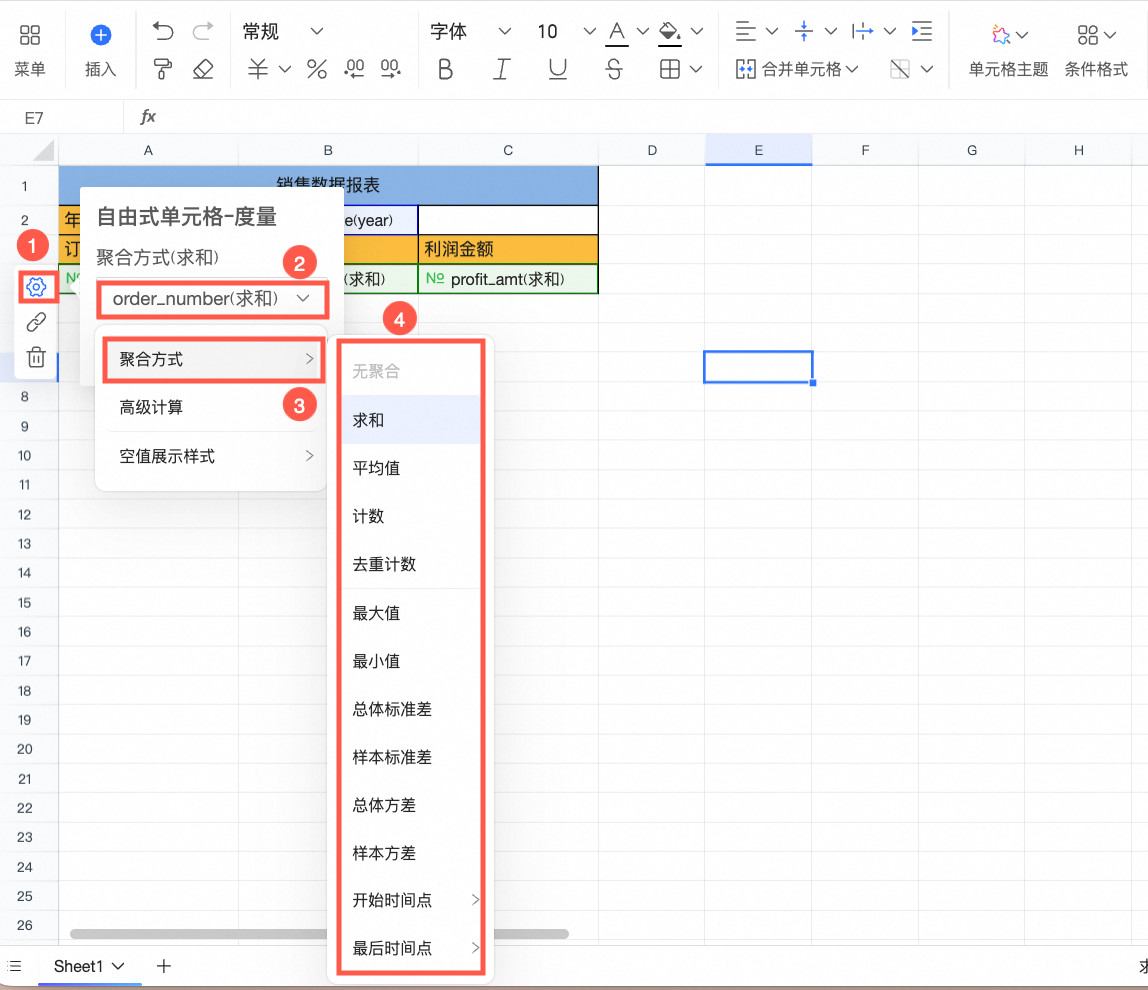The height and width of the screenshot is (990, 1148).
Task: Click the formula bar input
Action: tap(652, 117)
